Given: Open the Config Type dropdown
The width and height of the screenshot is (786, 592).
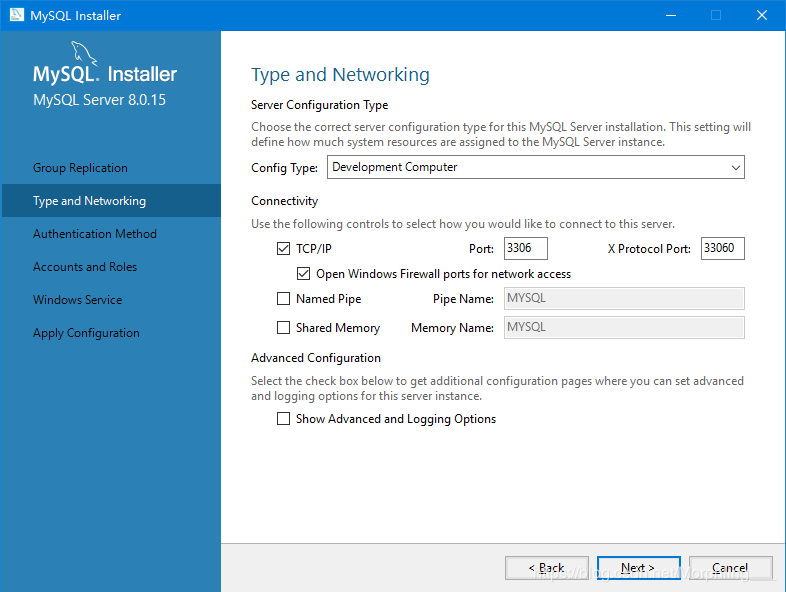Looking at the screenshot, I should (x=535, y=167).
